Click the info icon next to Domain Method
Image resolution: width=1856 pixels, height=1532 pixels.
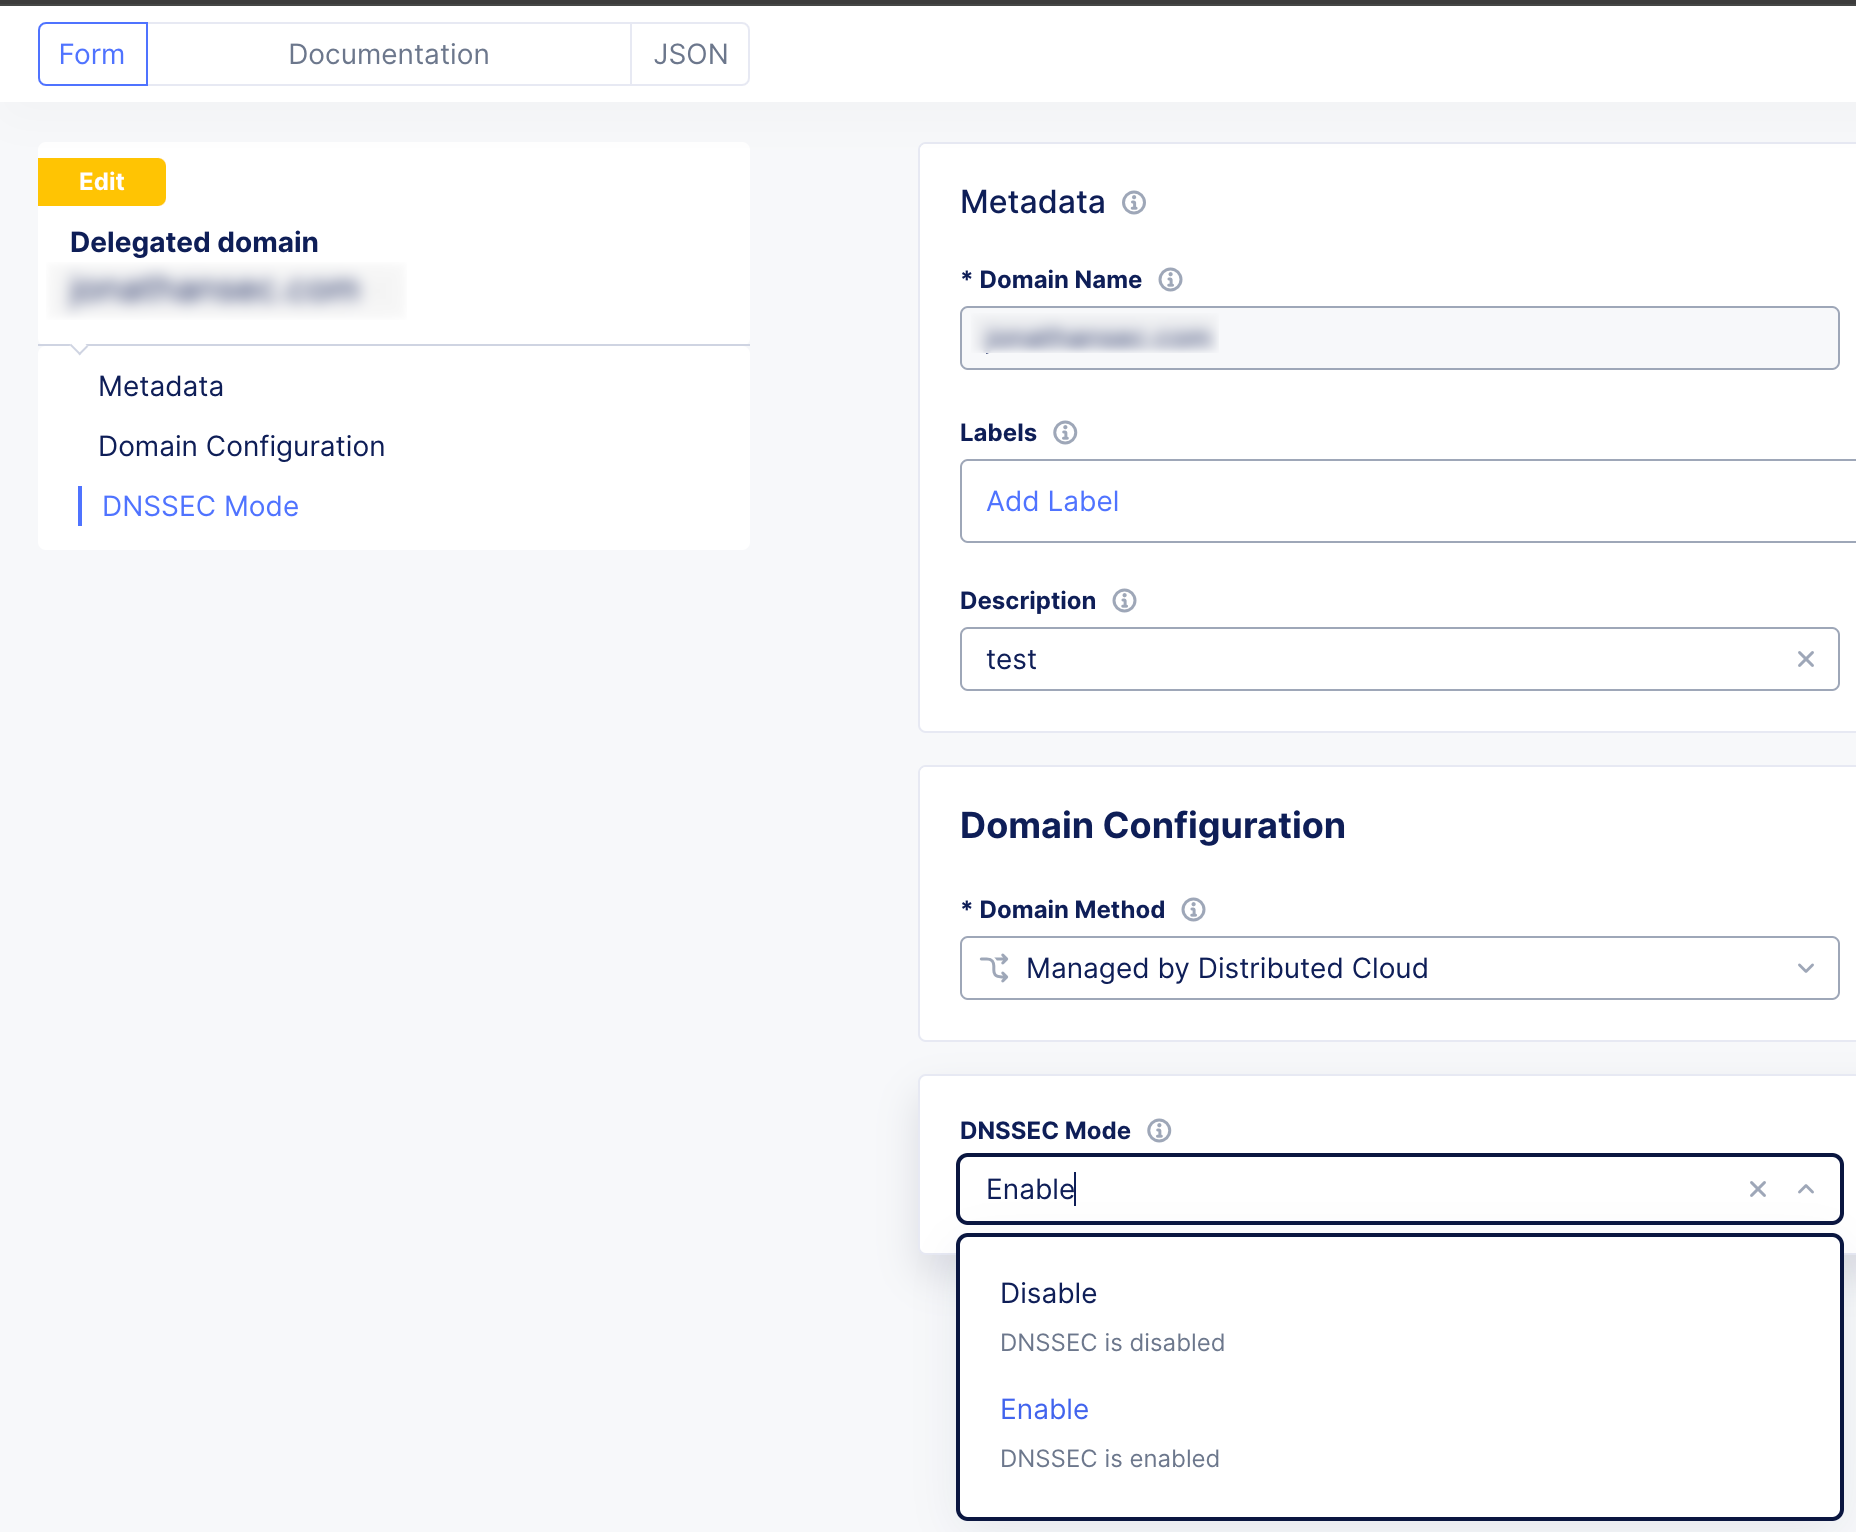coord(1192,909)
